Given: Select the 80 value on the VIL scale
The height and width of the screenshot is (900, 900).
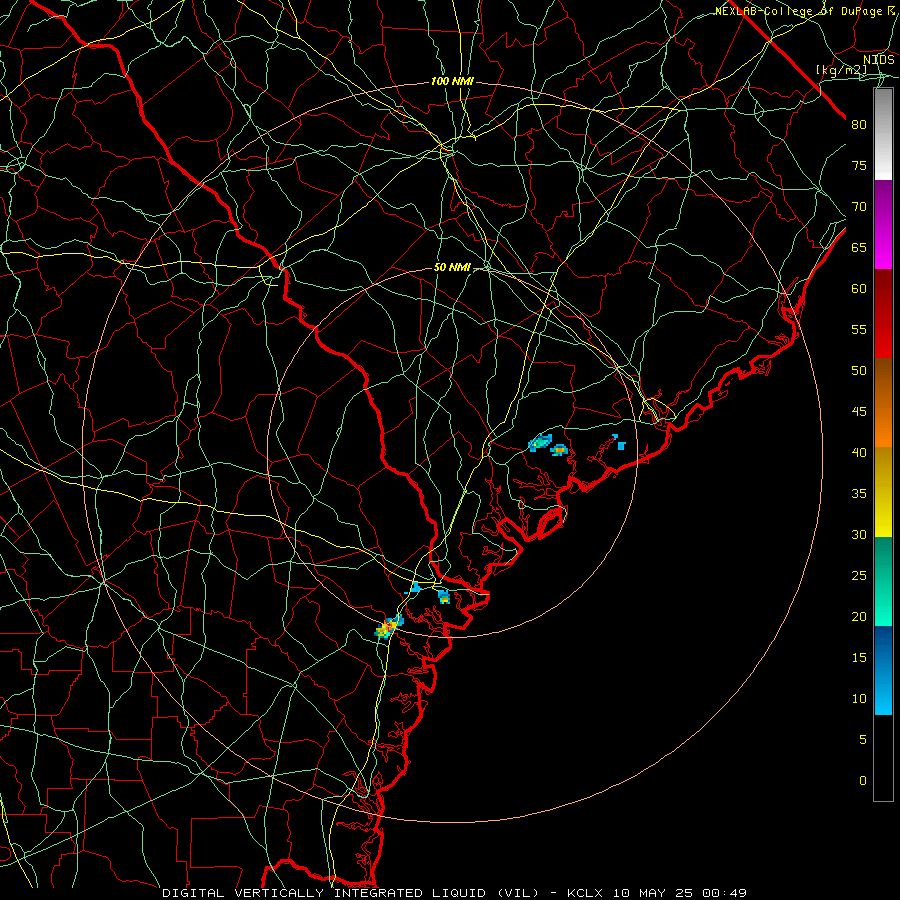Looking at the screenshot, I should click(x=859, y=125).
